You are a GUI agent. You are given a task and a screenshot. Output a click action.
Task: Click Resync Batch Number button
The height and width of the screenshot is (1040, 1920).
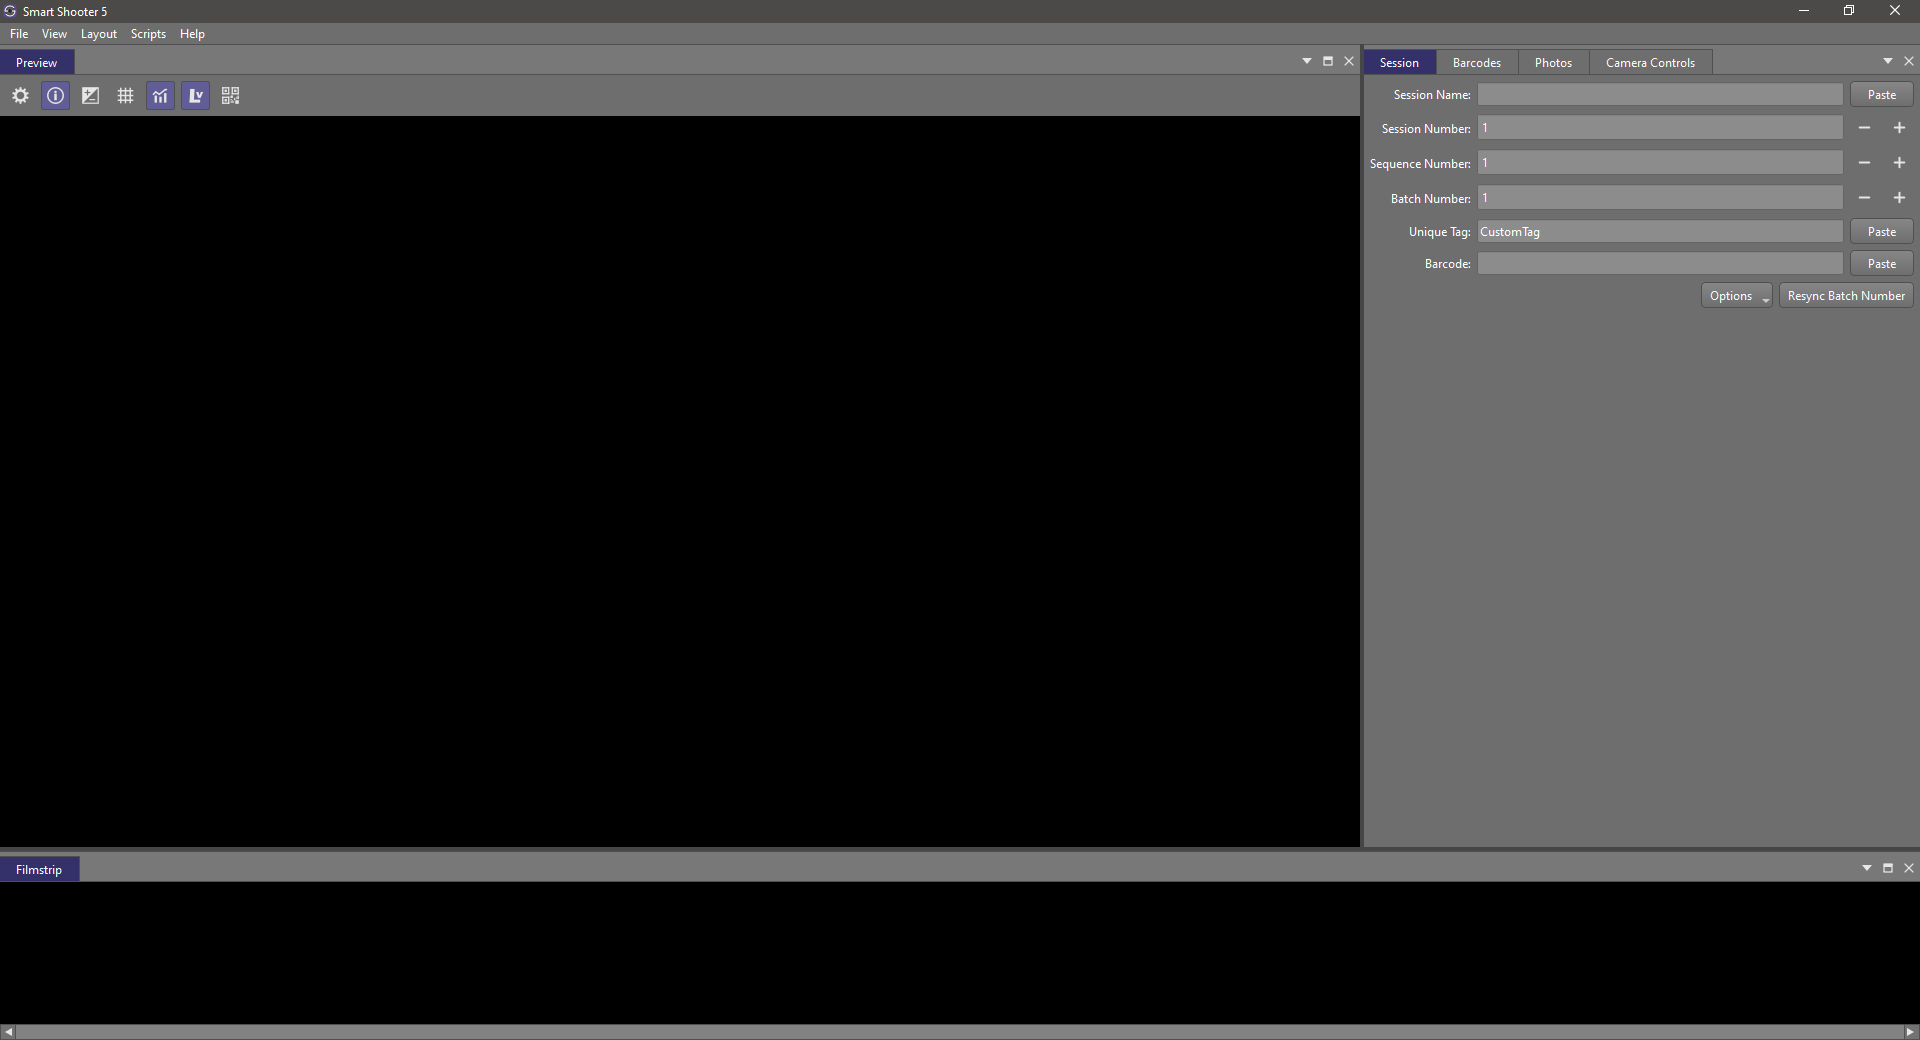click(1846, 296)
